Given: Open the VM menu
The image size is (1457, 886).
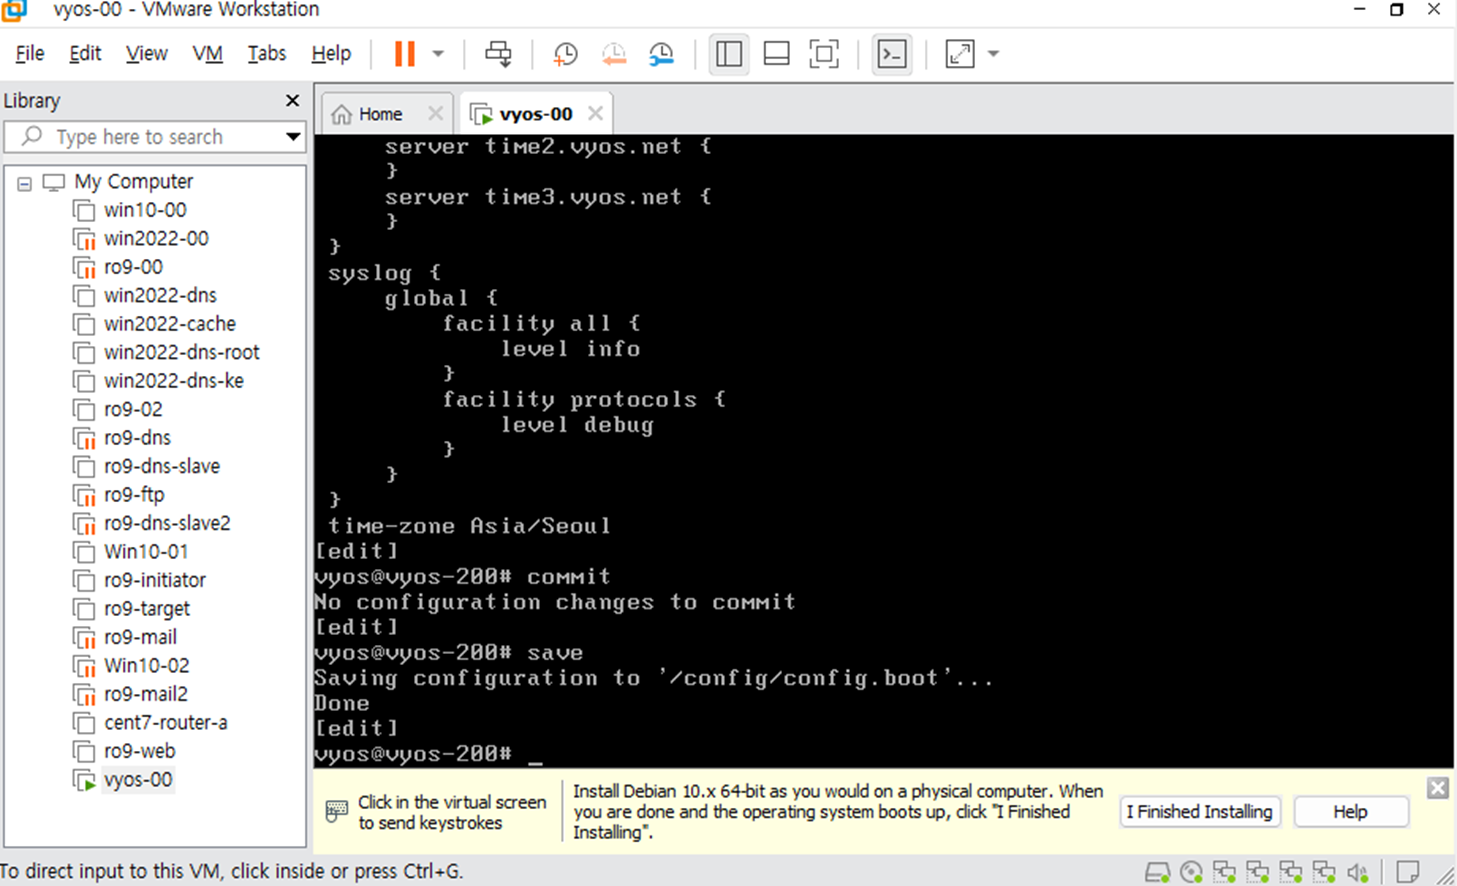Looking at the screenshot, I should point(207,53).
